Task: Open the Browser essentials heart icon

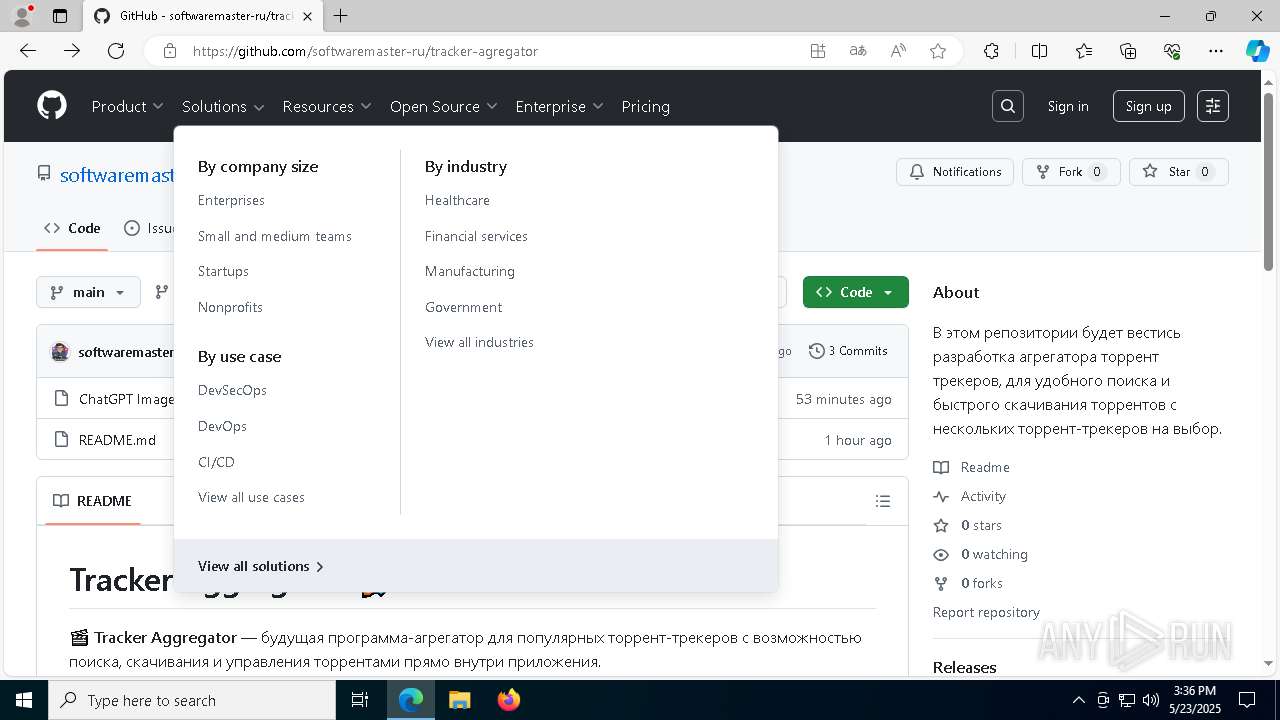Action: 1172,51
